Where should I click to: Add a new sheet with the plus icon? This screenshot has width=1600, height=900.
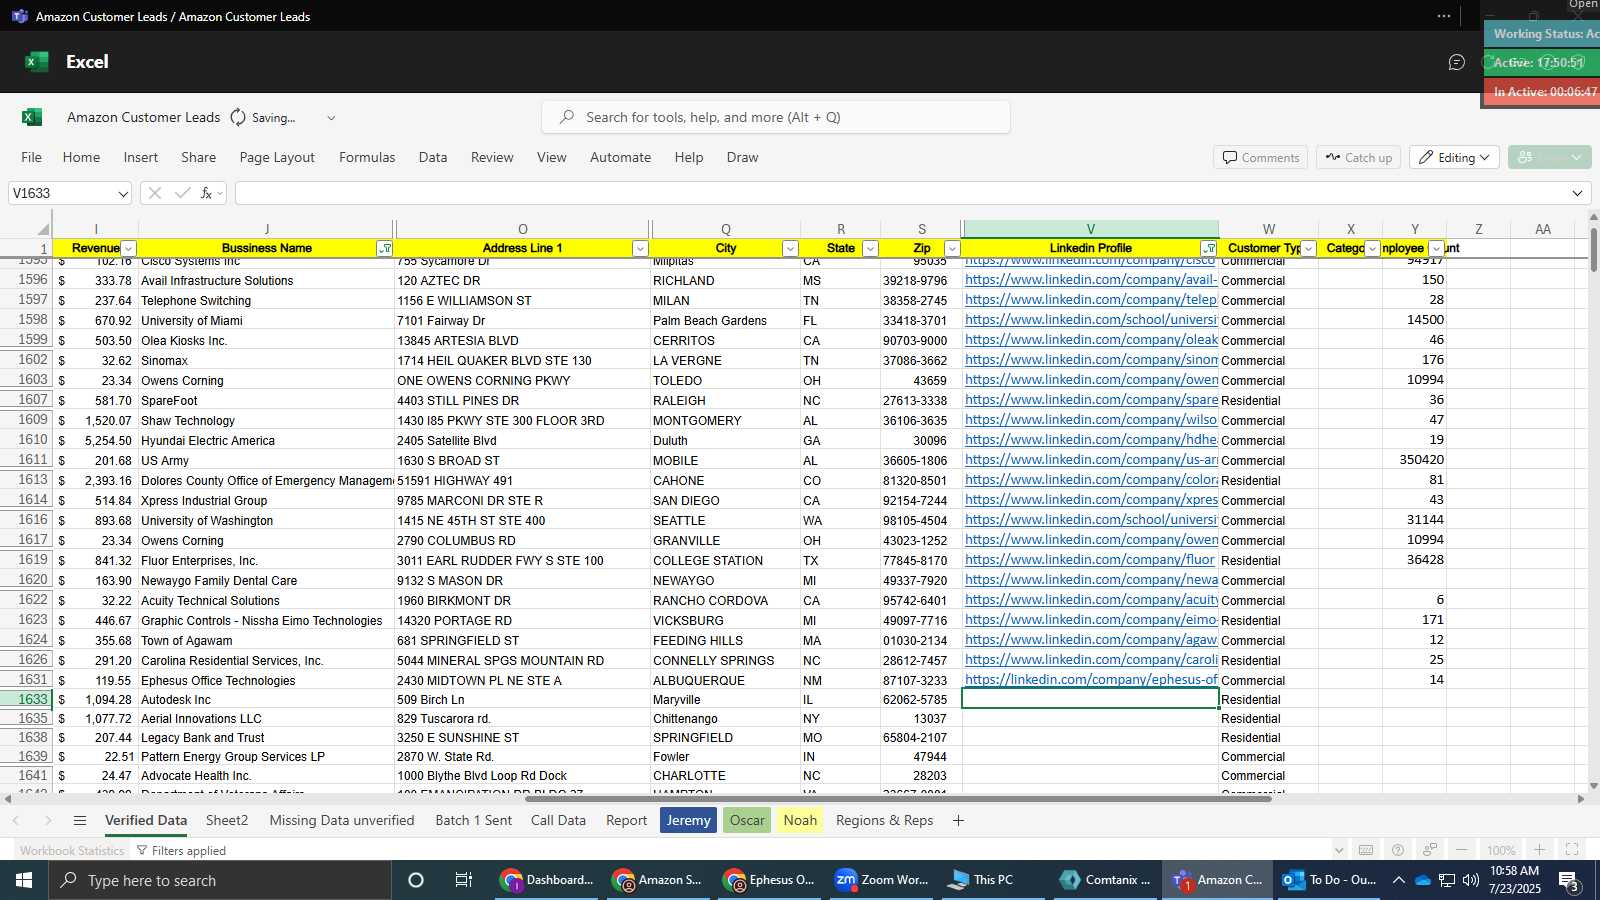(958, 820)
